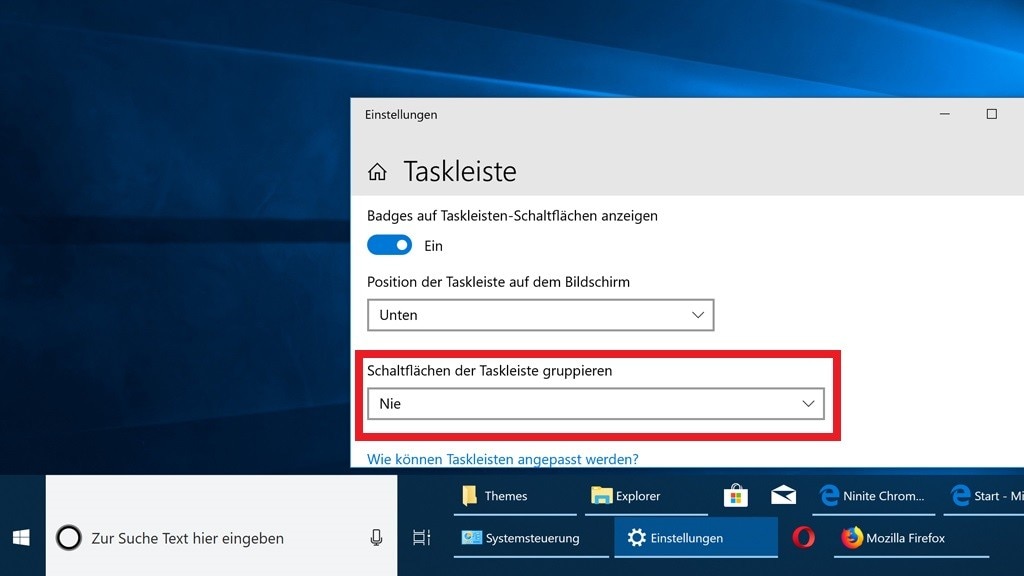
Task: Click the Cortana search circle icon
Action: (68, 537)
